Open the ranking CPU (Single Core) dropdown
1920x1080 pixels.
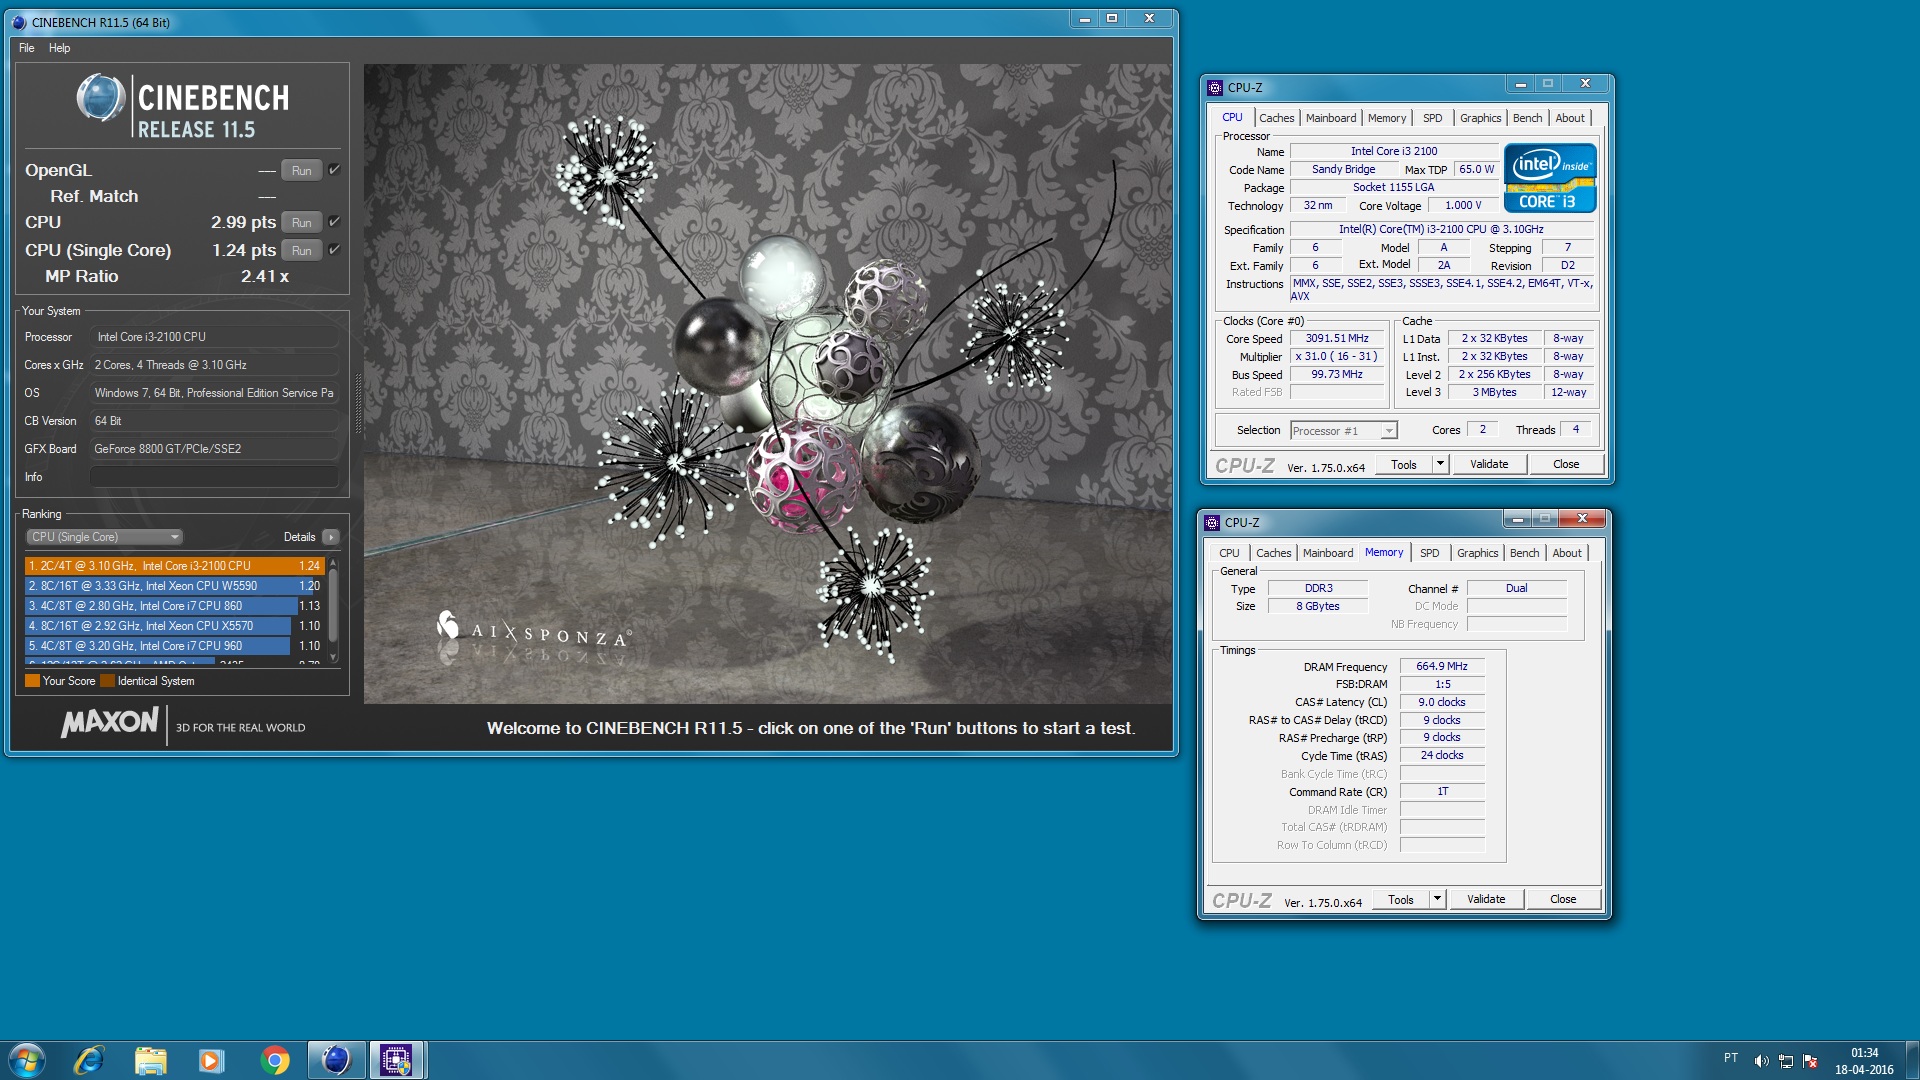point(104,537)
